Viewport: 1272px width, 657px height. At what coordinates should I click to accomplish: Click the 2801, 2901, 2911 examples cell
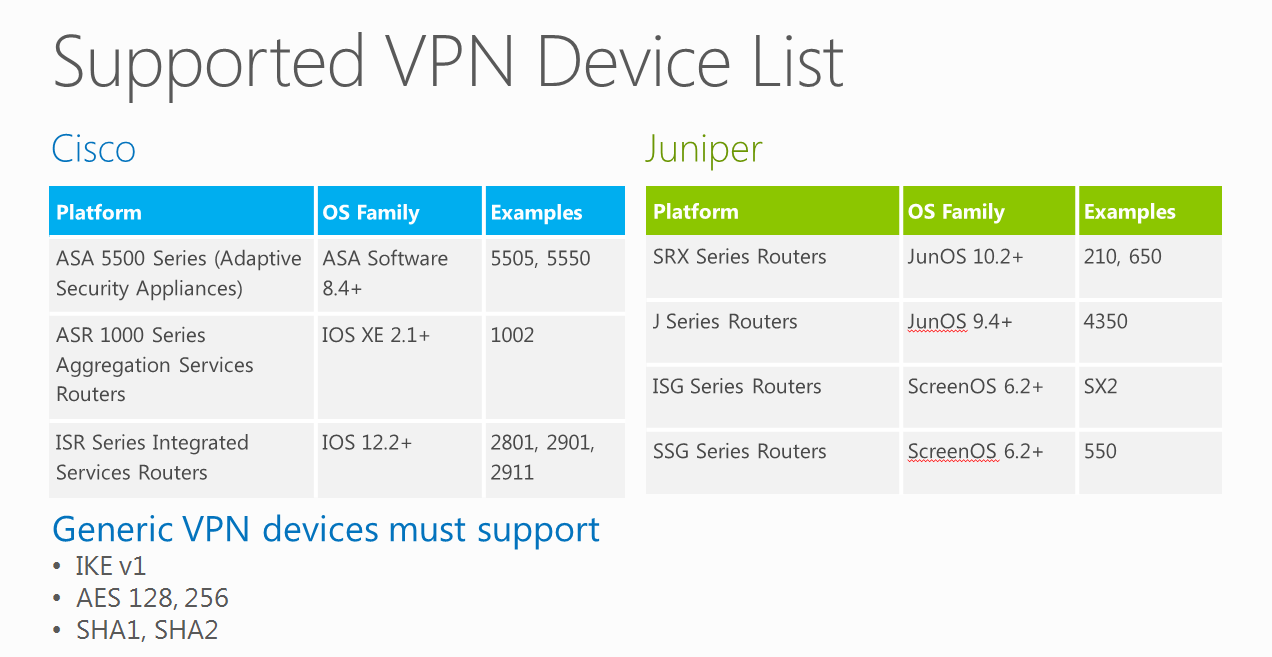click(555, 459)
